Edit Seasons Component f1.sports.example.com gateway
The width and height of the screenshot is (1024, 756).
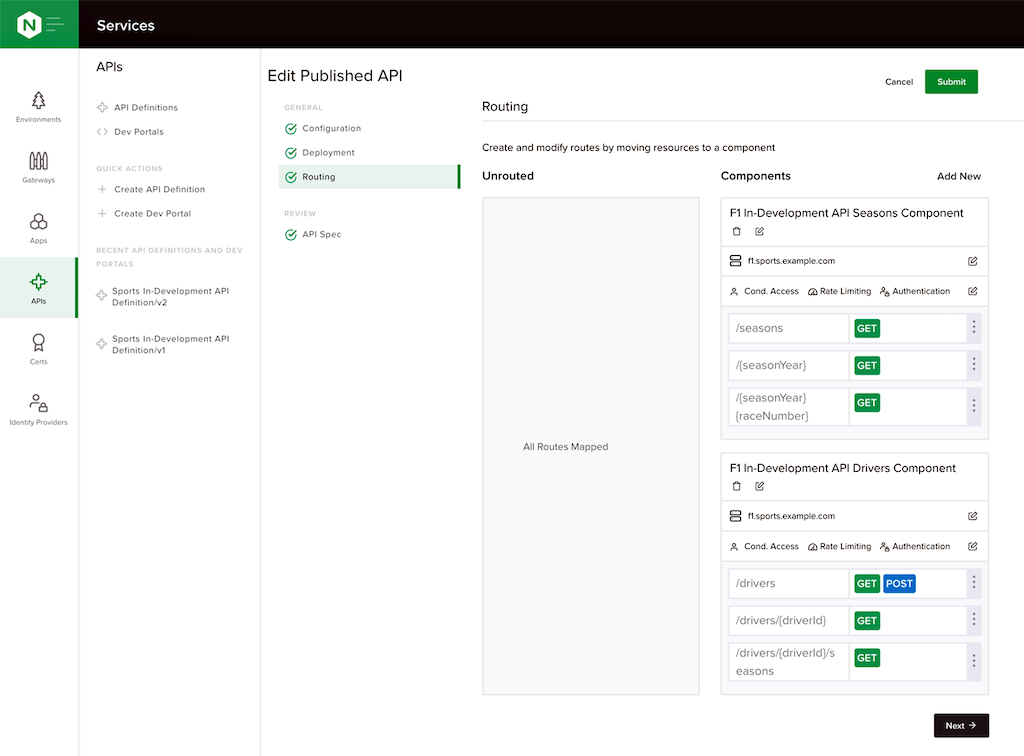tap(972, 261)
